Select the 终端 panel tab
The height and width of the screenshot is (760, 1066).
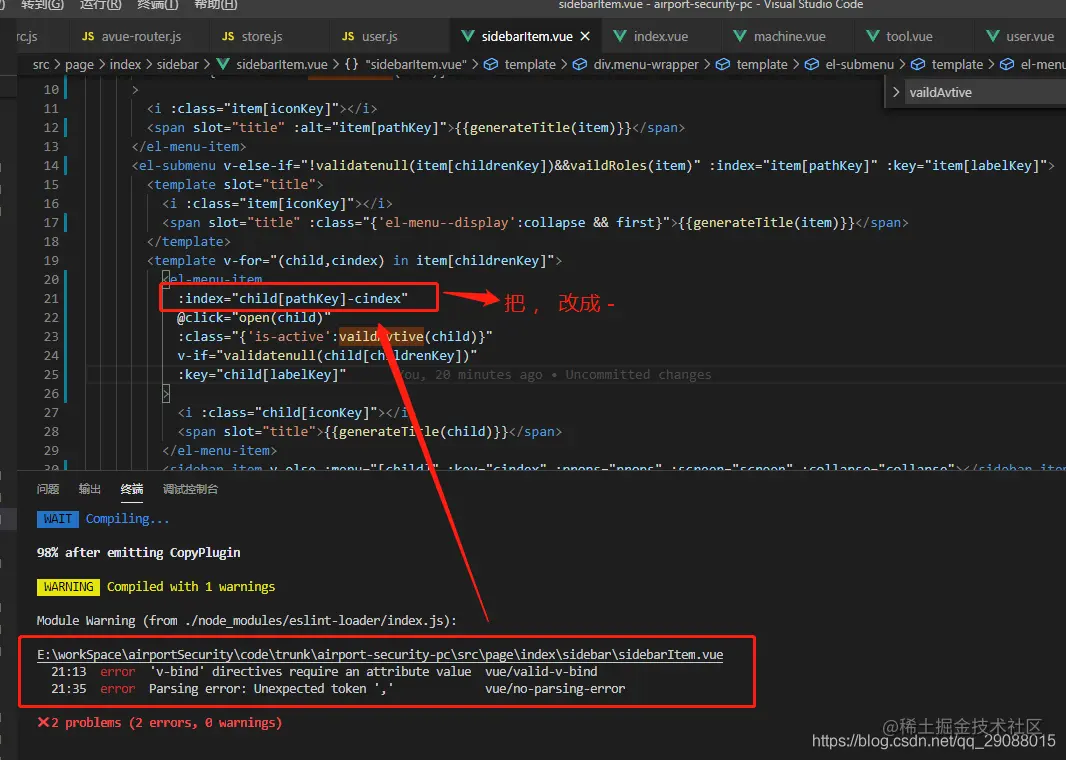tap(132, 489)
